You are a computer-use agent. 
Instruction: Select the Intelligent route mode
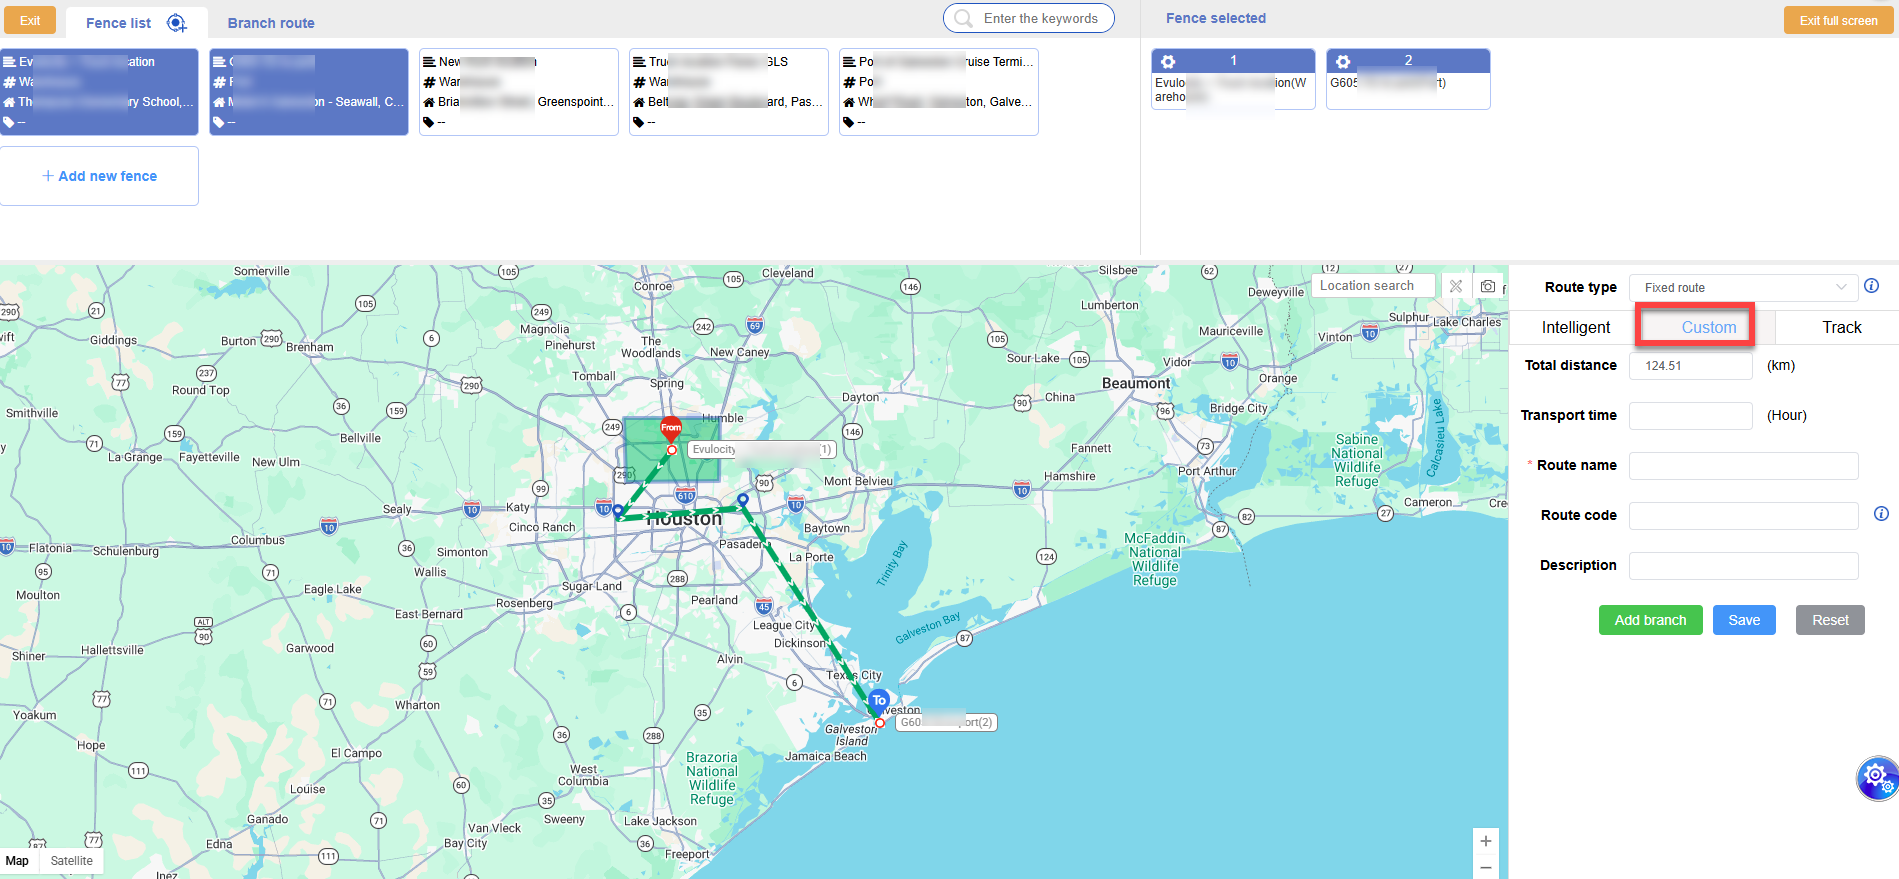[1575, 327]
